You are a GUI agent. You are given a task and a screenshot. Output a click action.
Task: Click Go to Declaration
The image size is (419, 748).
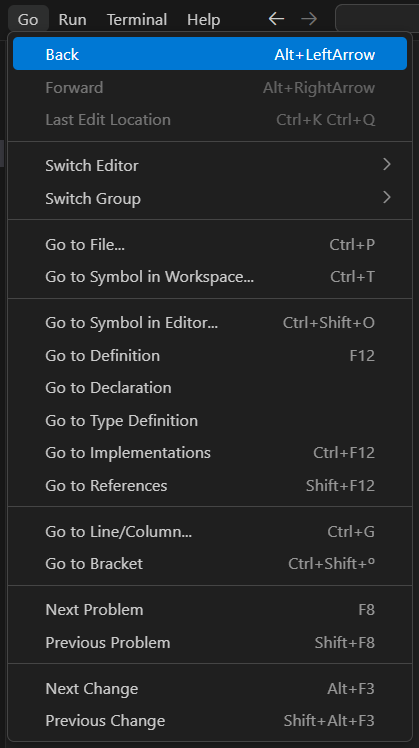point(210,388)
